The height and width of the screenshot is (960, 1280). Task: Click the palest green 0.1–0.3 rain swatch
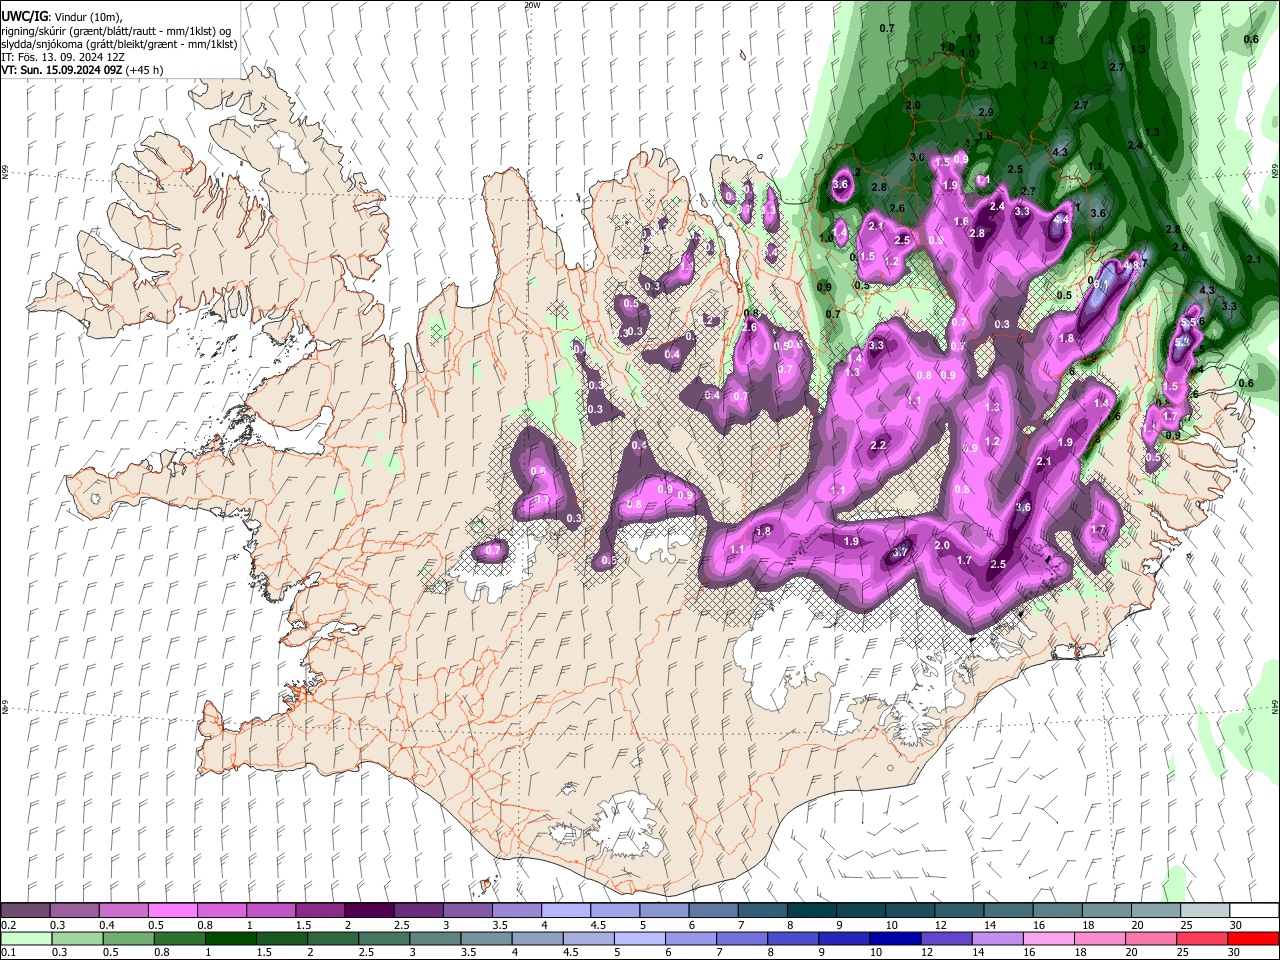pyautogui.click(x=25, y=938)
